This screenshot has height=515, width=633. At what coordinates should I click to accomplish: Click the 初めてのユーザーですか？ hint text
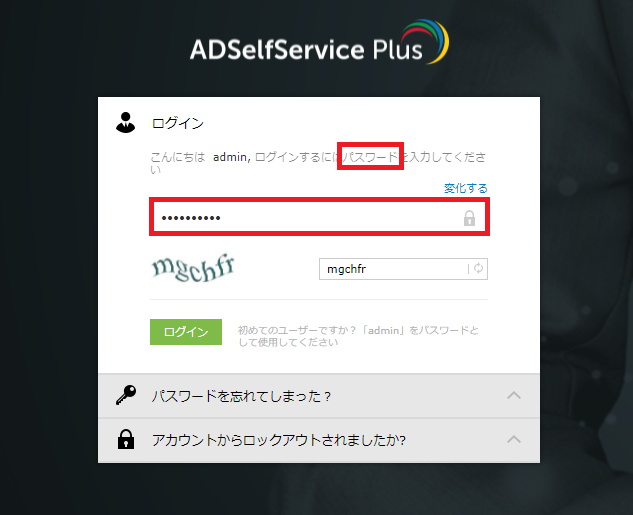click(x=358, y=336)
